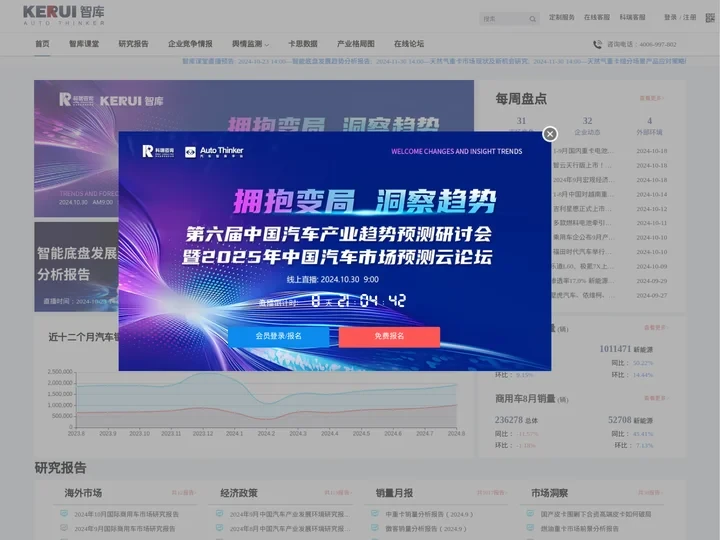Open the 销量月报 report count link
720x540 pixels.
(x=492, y=493)
